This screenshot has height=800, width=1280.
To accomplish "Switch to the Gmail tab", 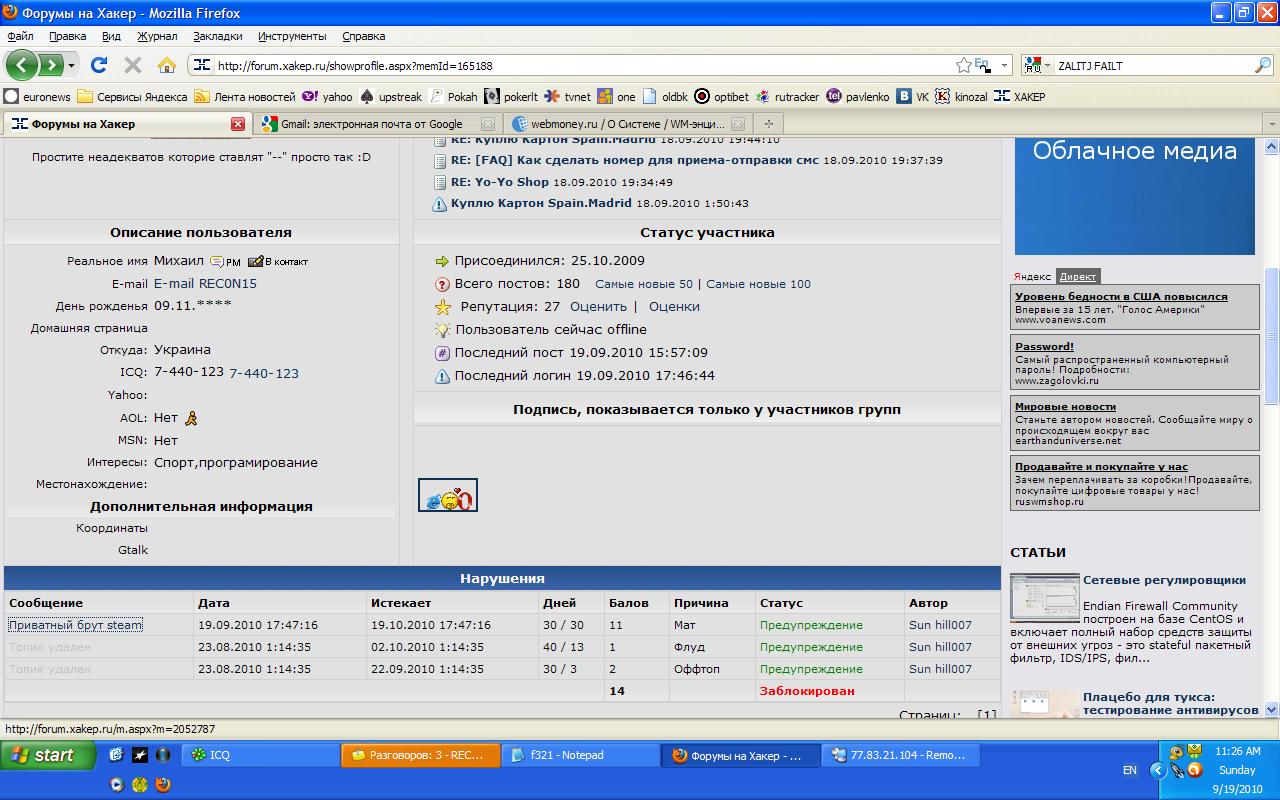I will (x=377, y=124).
